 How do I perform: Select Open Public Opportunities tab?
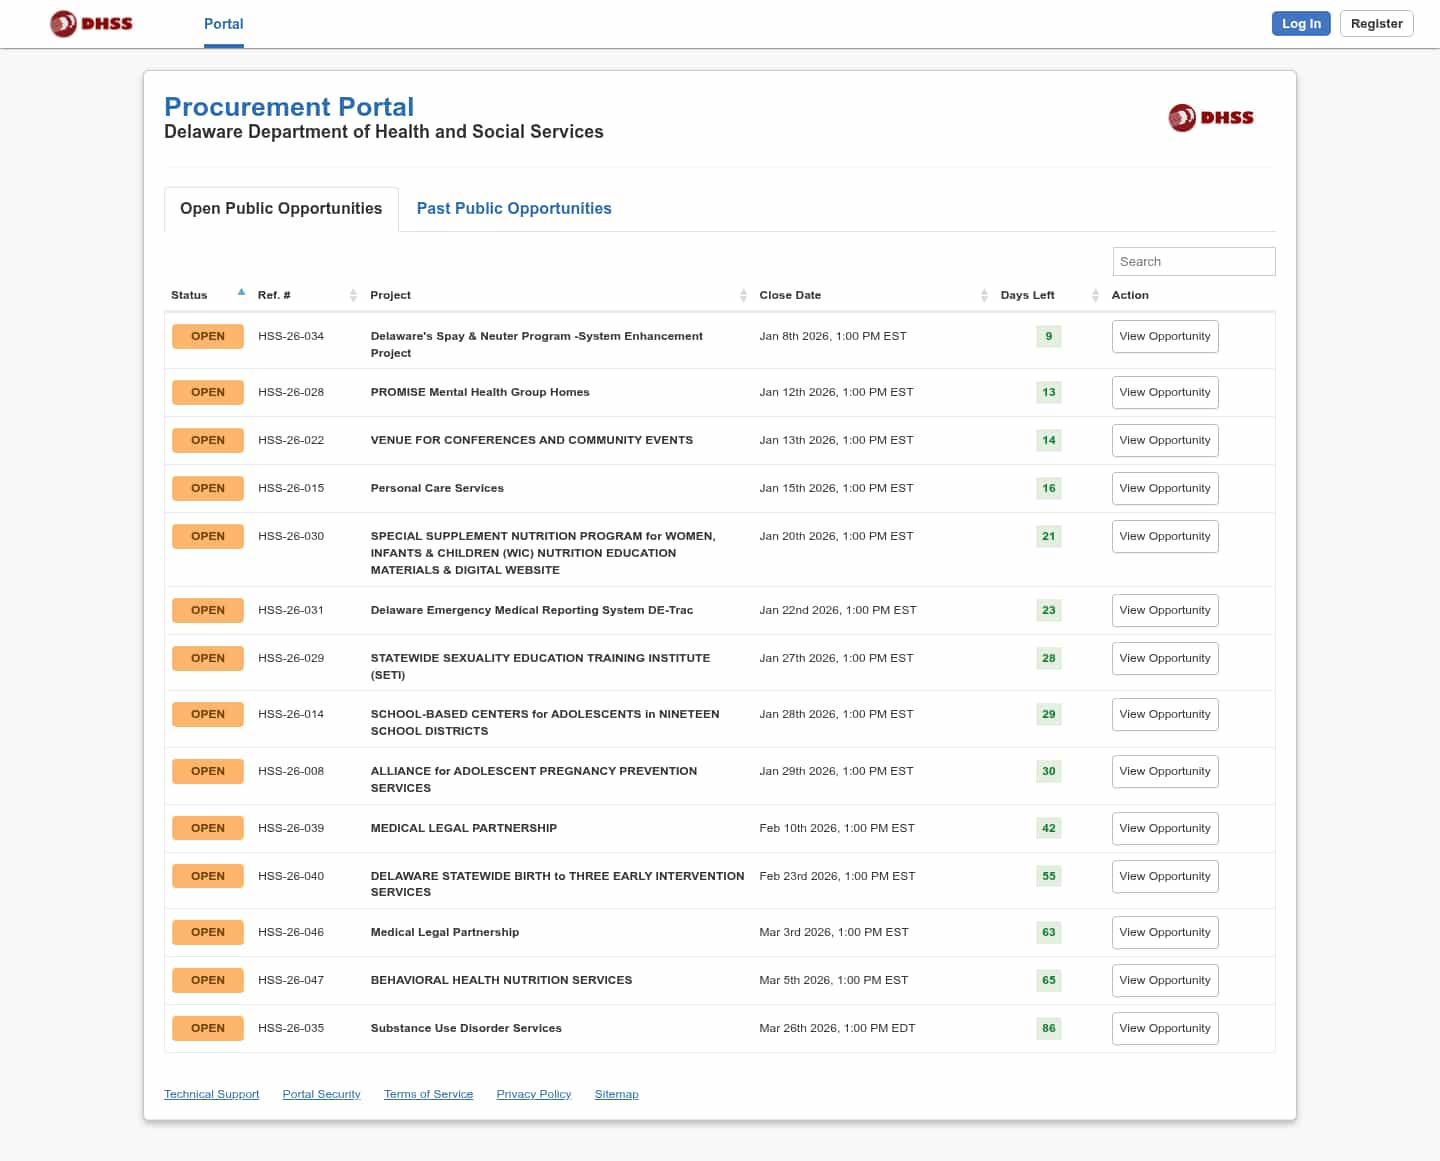coord(281,208)
